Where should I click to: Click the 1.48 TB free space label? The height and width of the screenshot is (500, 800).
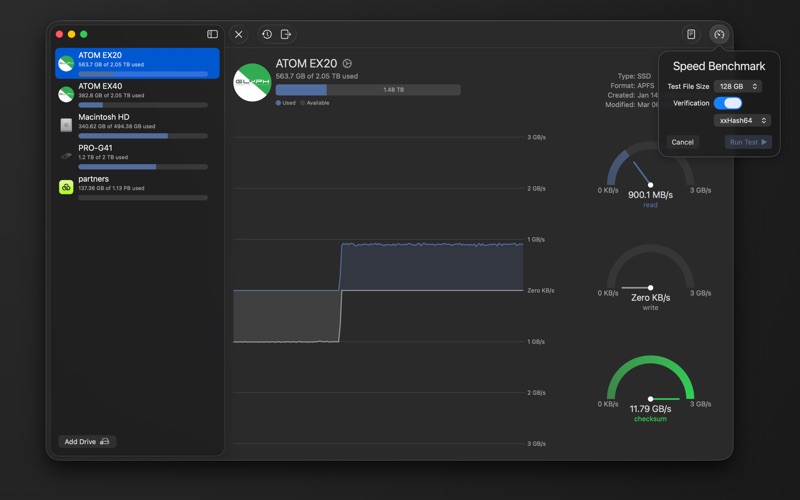click(393, 90)
